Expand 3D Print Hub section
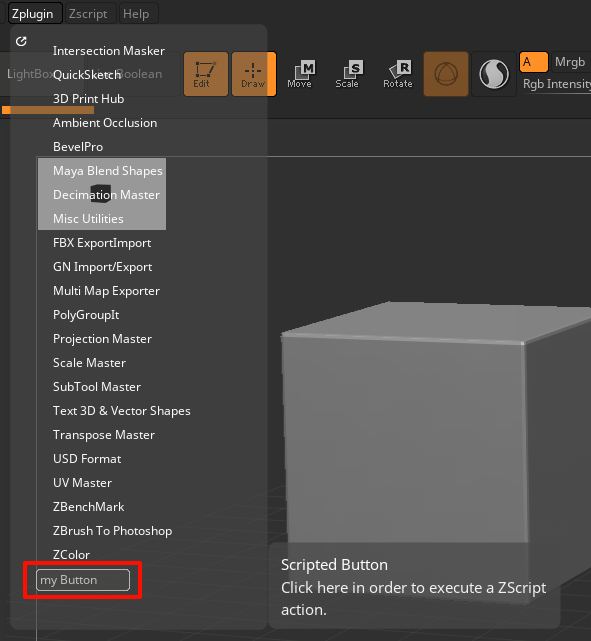 click(88, 99)
